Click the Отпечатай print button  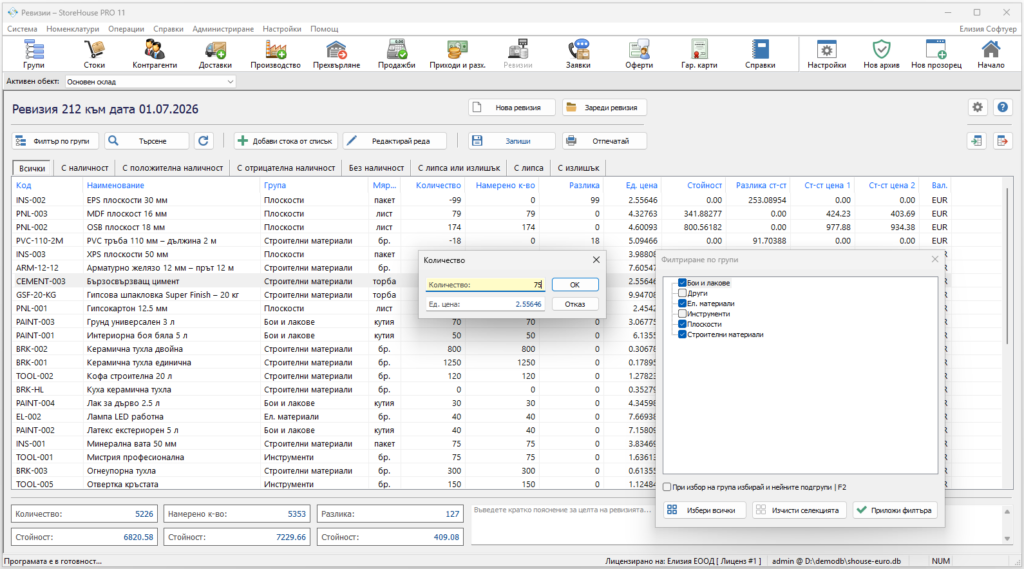point(604,140)
